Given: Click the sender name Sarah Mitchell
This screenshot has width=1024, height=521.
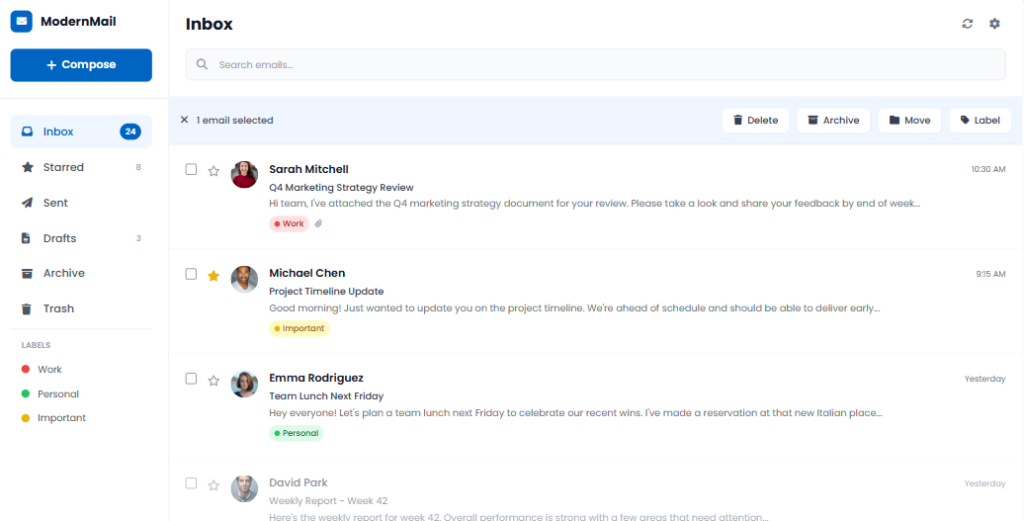Looking at the screenshot, I should 309,169.
